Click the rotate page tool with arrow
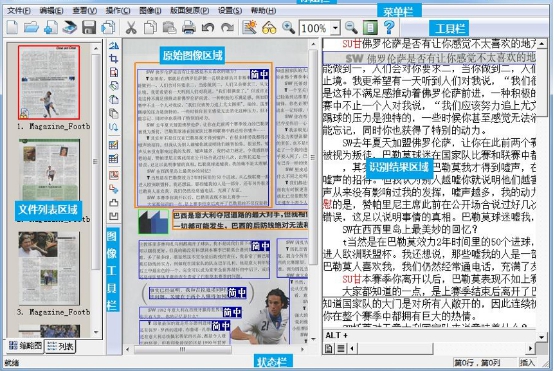 pos(113,100)
